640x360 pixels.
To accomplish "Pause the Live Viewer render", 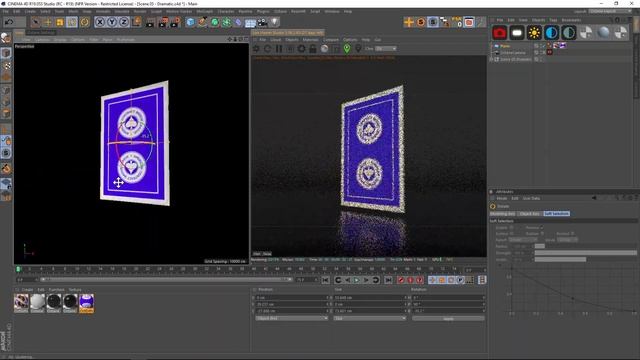I will tap(279, 49).
